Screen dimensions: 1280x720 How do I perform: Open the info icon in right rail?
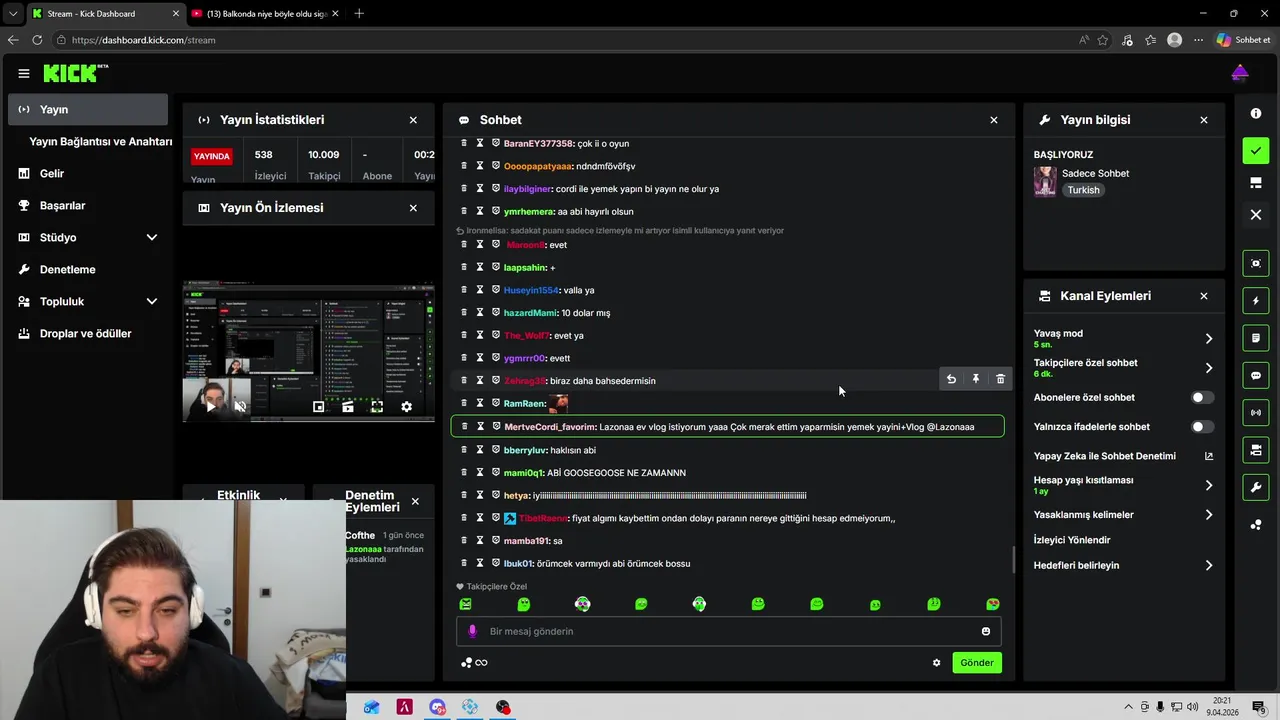tap(1256, 113)
